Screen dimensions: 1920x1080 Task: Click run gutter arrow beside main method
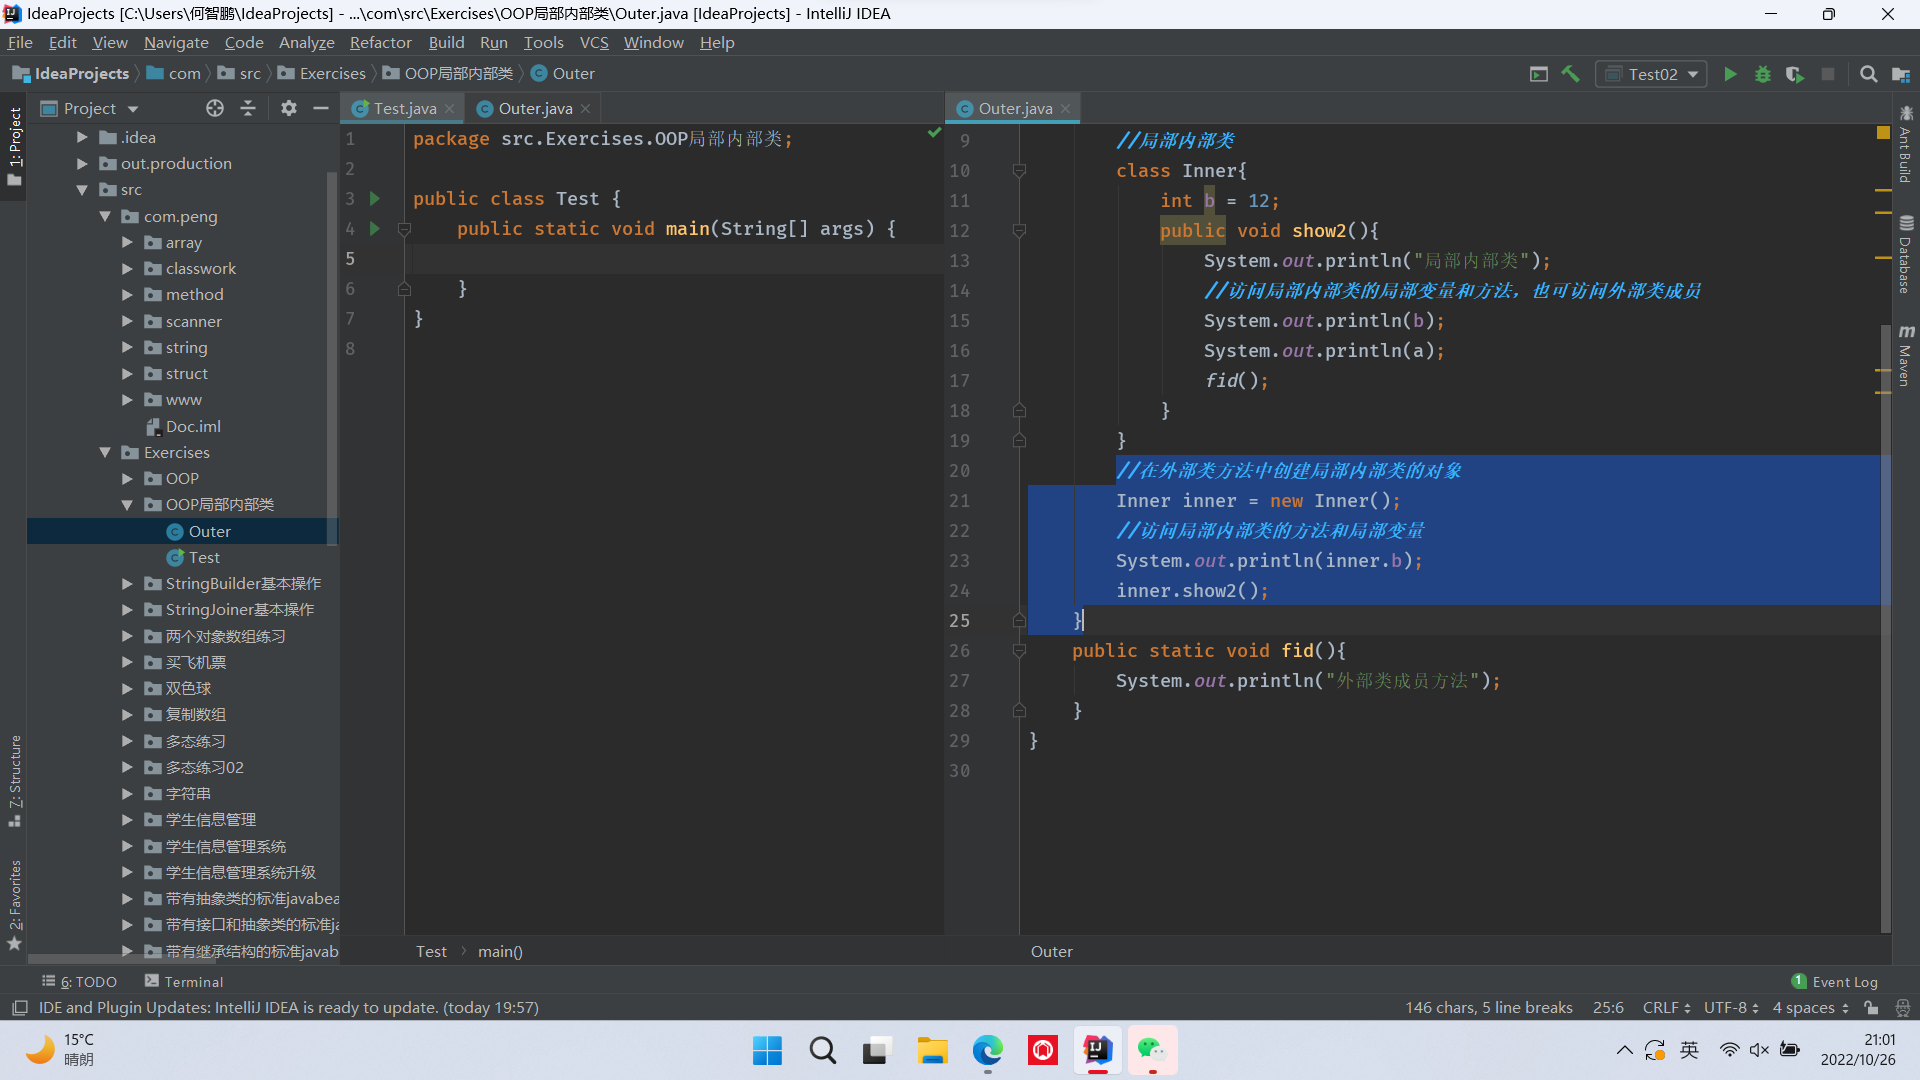click(375, 229)
